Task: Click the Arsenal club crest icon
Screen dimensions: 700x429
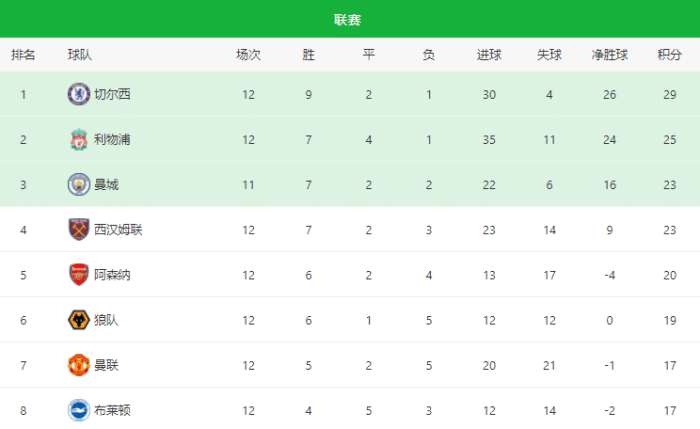Action: pos(78,275)
